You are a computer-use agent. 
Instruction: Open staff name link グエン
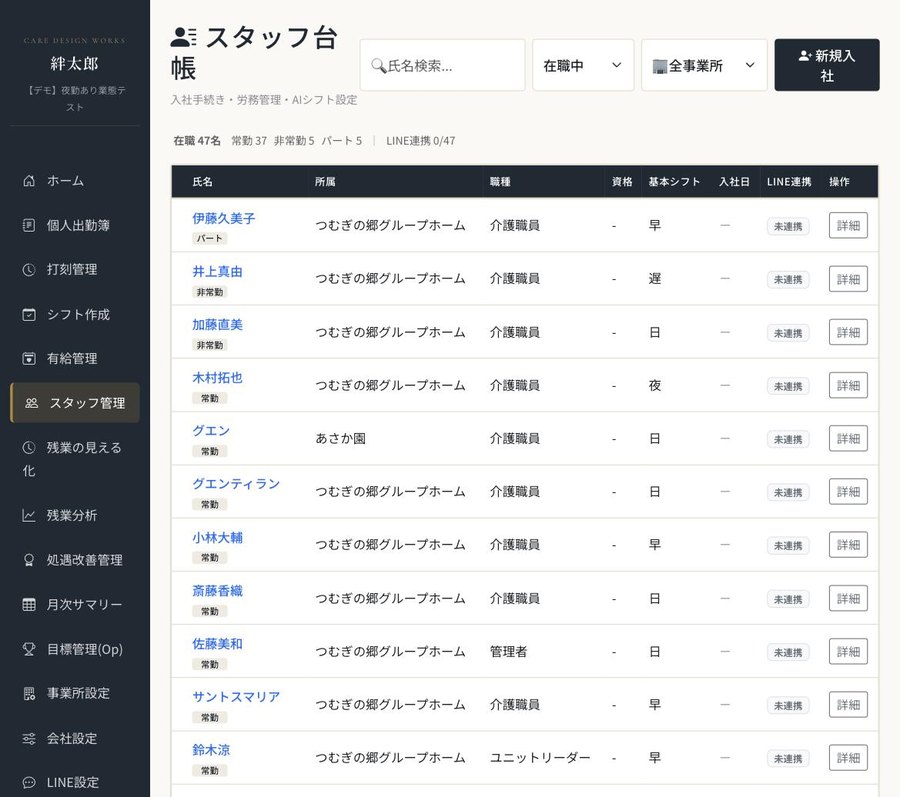click(211, 431)
